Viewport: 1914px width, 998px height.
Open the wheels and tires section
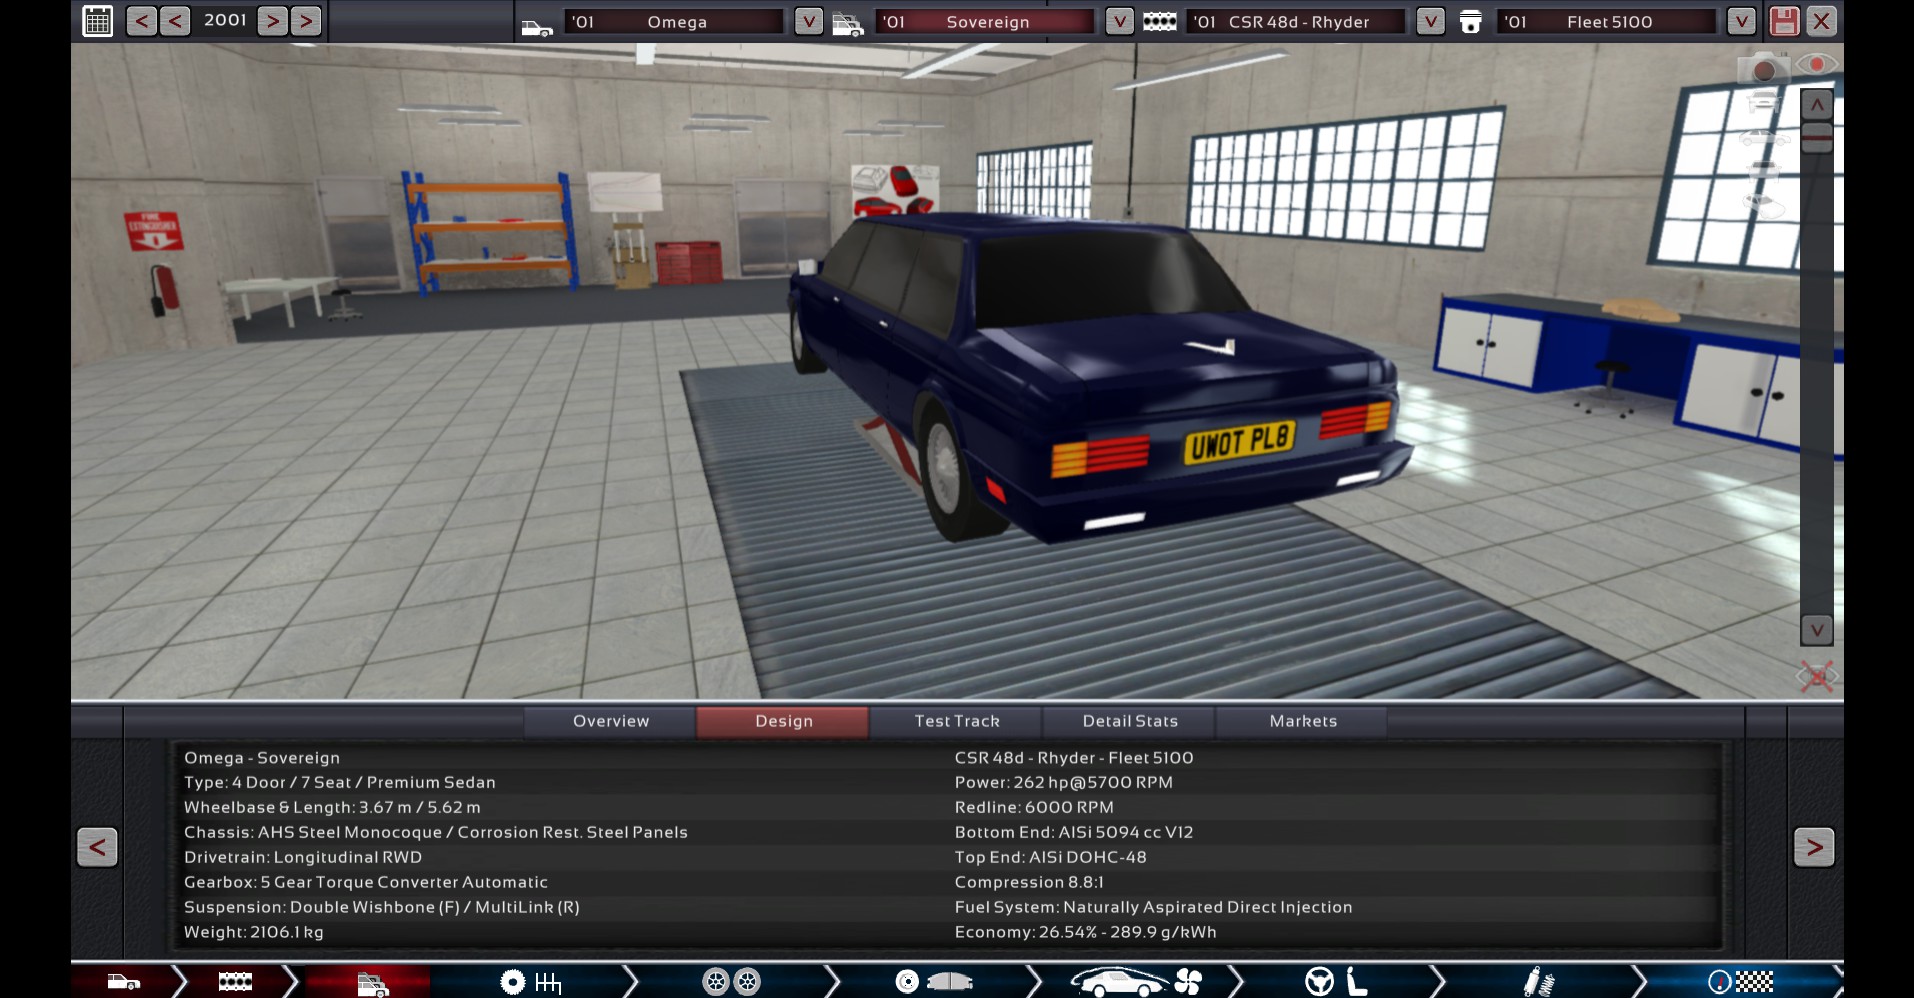point(731,982)
